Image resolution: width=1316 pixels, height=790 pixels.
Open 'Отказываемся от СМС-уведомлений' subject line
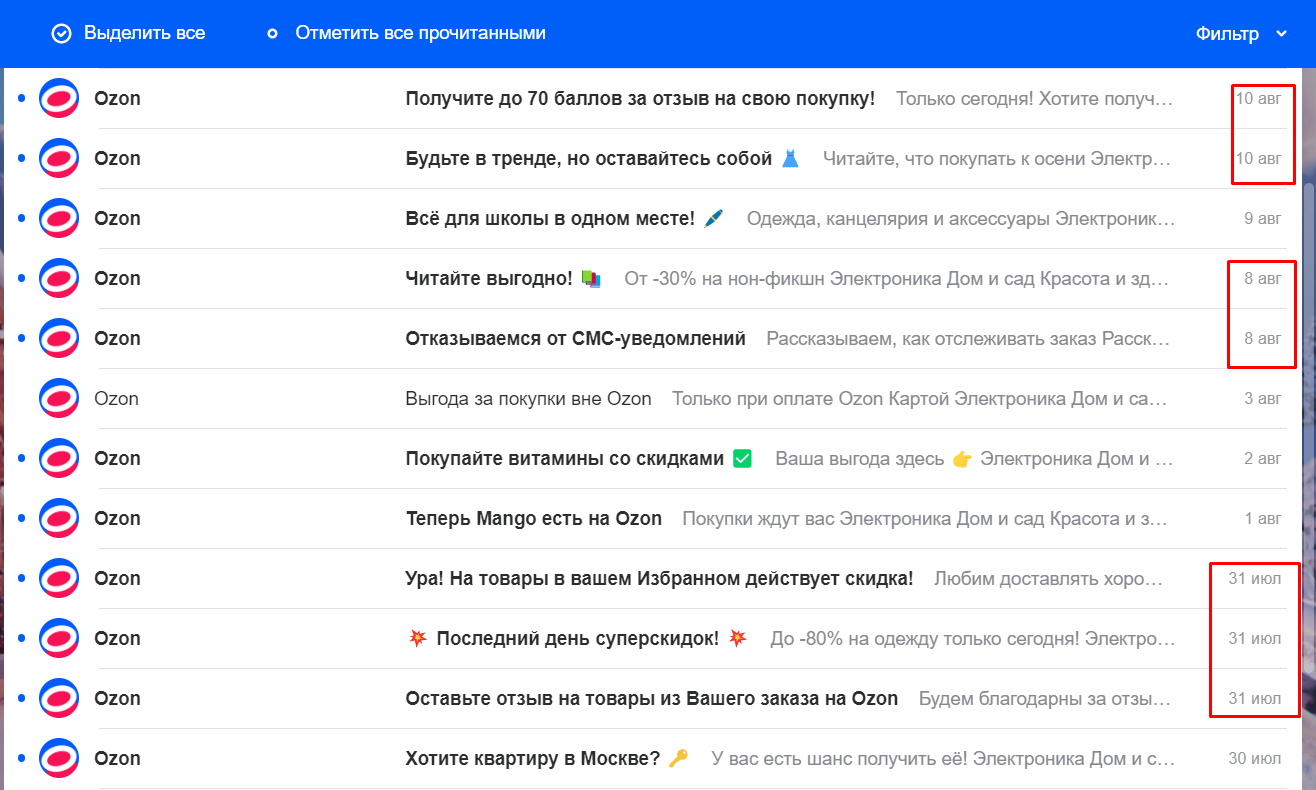tap(576, 338)
